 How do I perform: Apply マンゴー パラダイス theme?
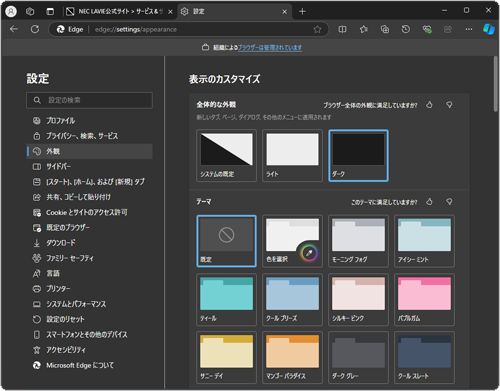coord(292,357)
